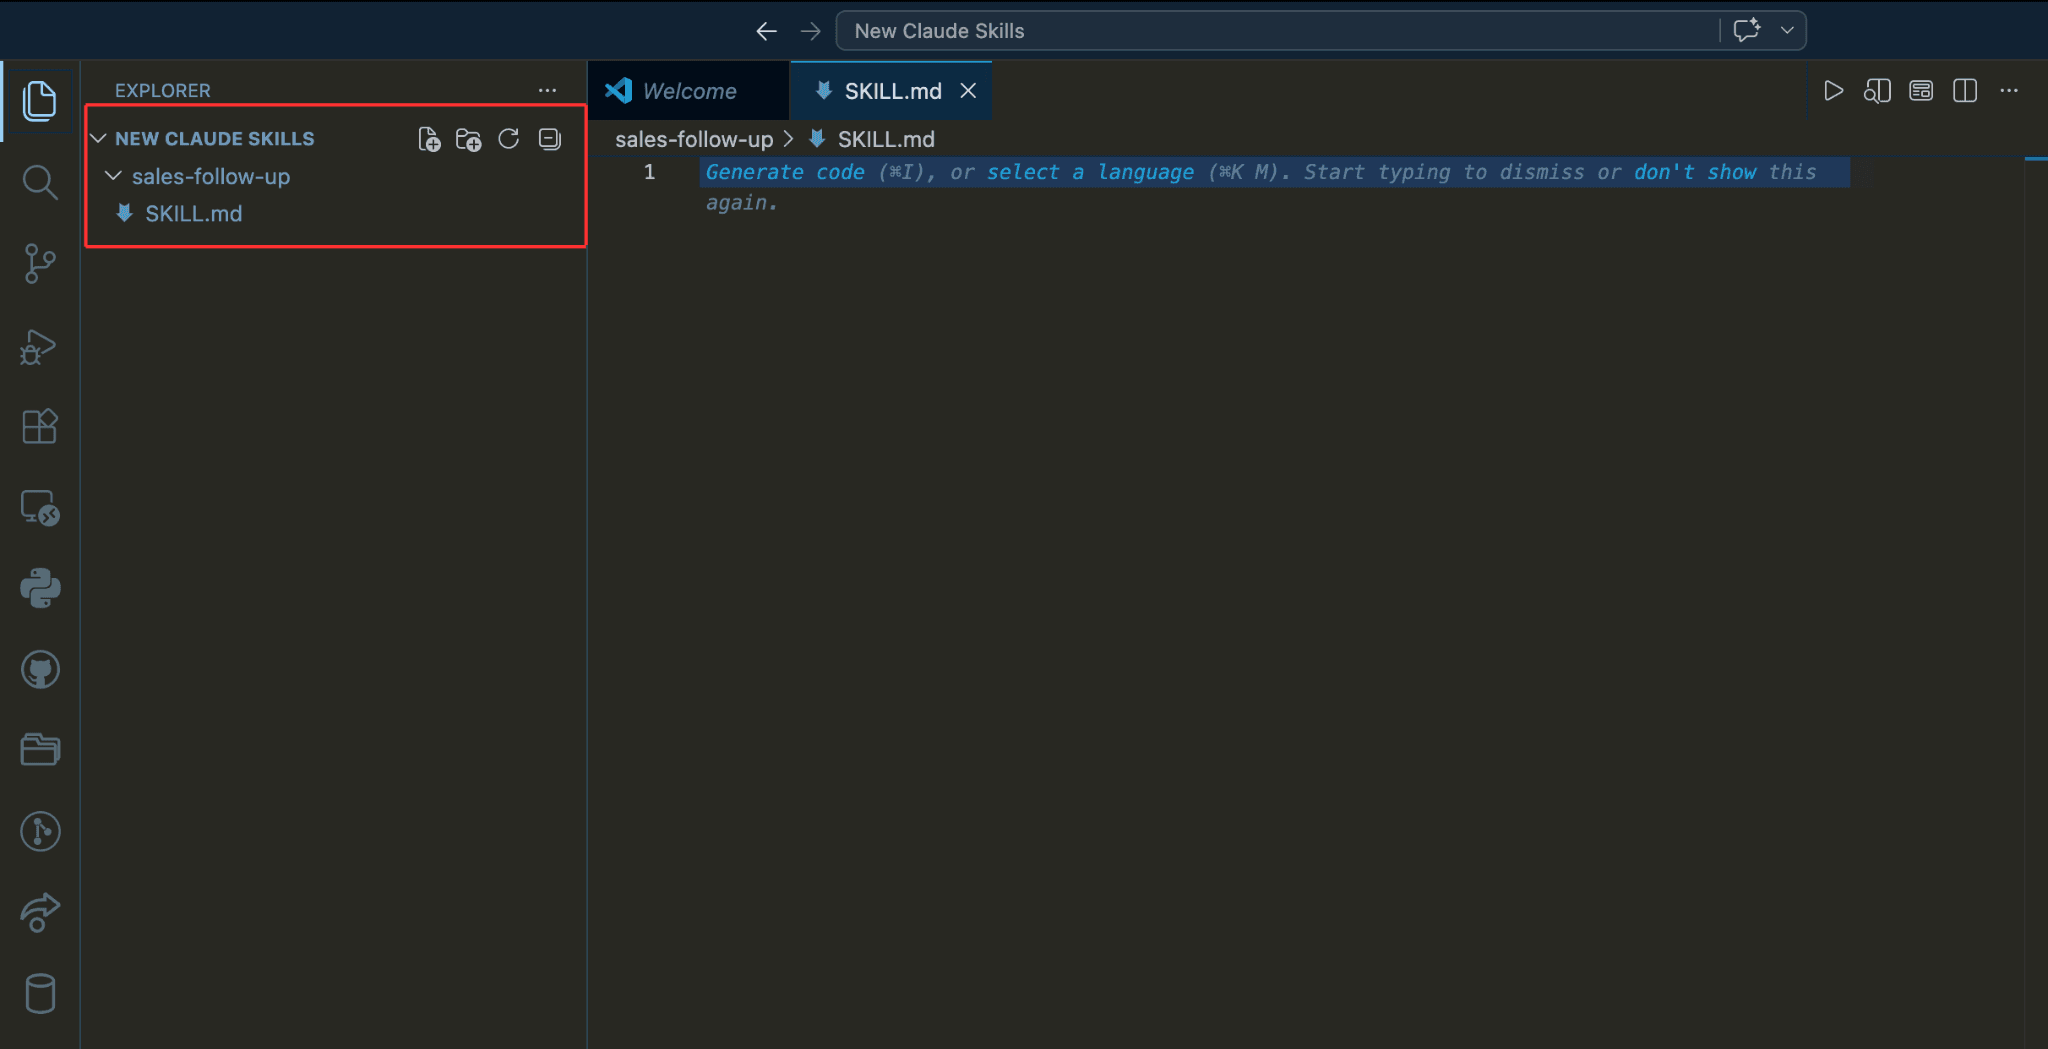Open the Live Share arrow icon
Screen dimensions: 2048x1049
pos(40,912)
